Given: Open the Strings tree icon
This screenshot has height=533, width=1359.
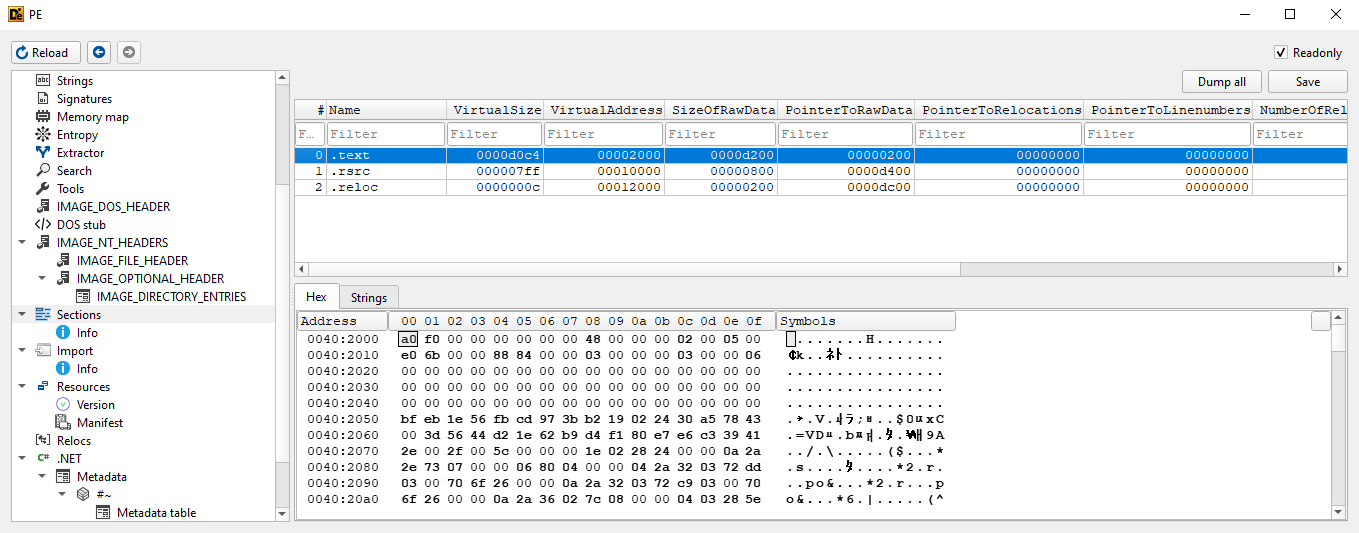Looking at the screenshot, I should 42,80.
